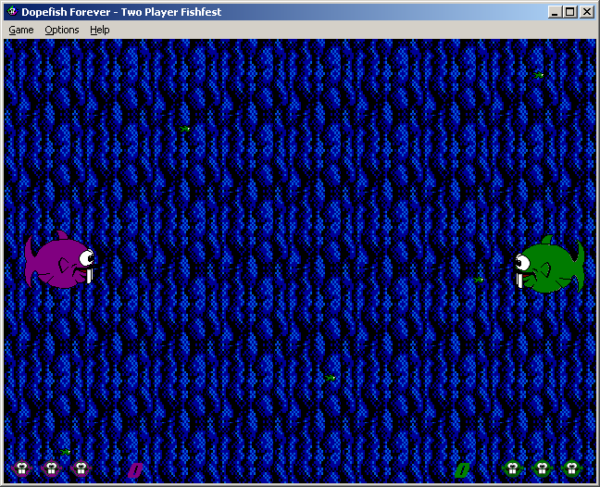The height and width of the screenshot is (487, 600).
Task: Click the green player's score digit
Action: (462, 469)
